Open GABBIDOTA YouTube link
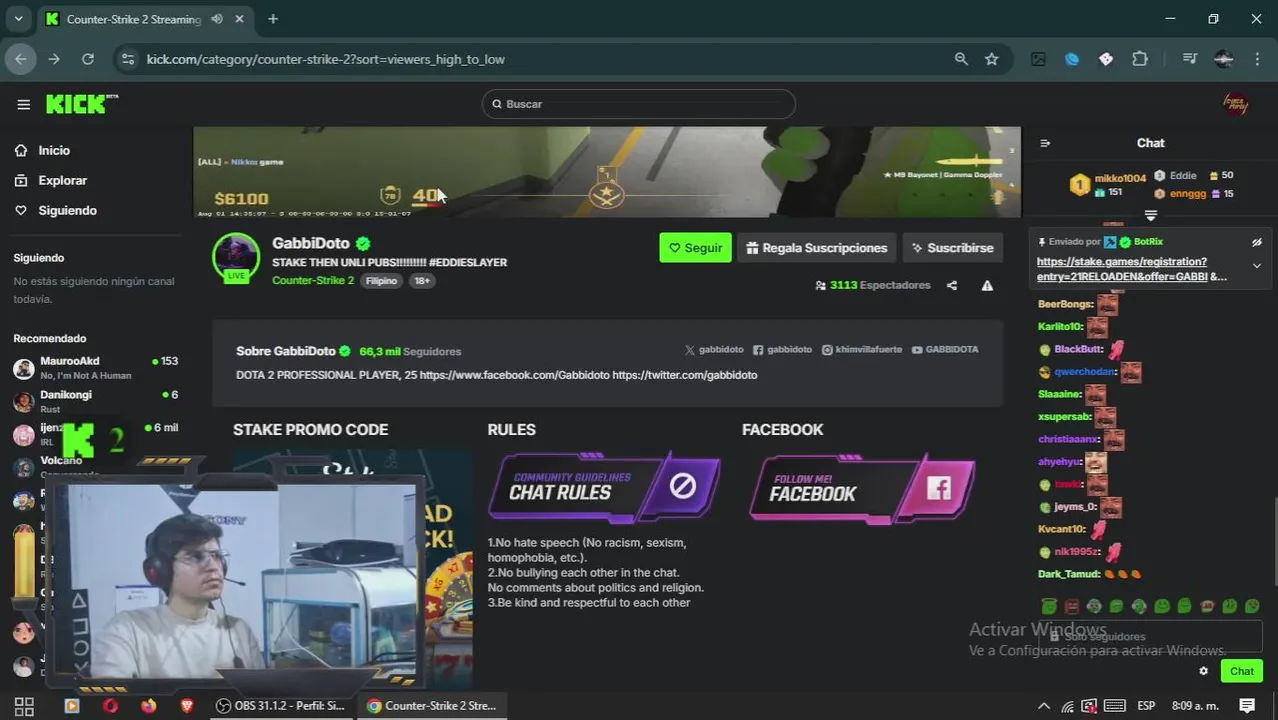1278x720 pixels. click(945, 350)
